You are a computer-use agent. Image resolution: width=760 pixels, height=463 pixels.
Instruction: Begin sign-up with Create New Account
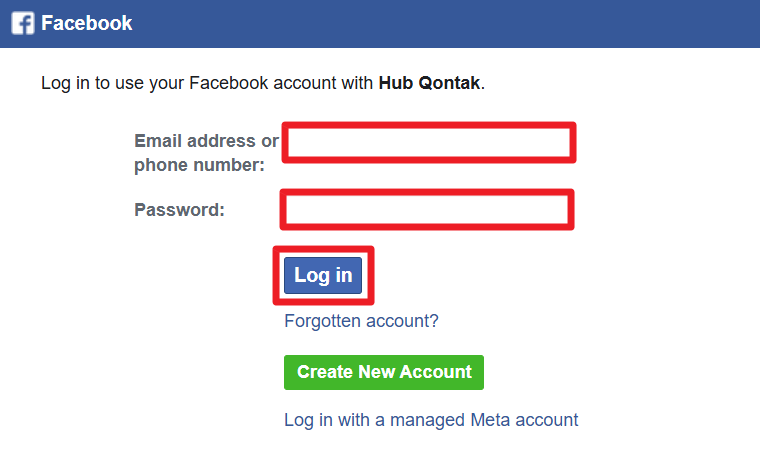(384, 372)
